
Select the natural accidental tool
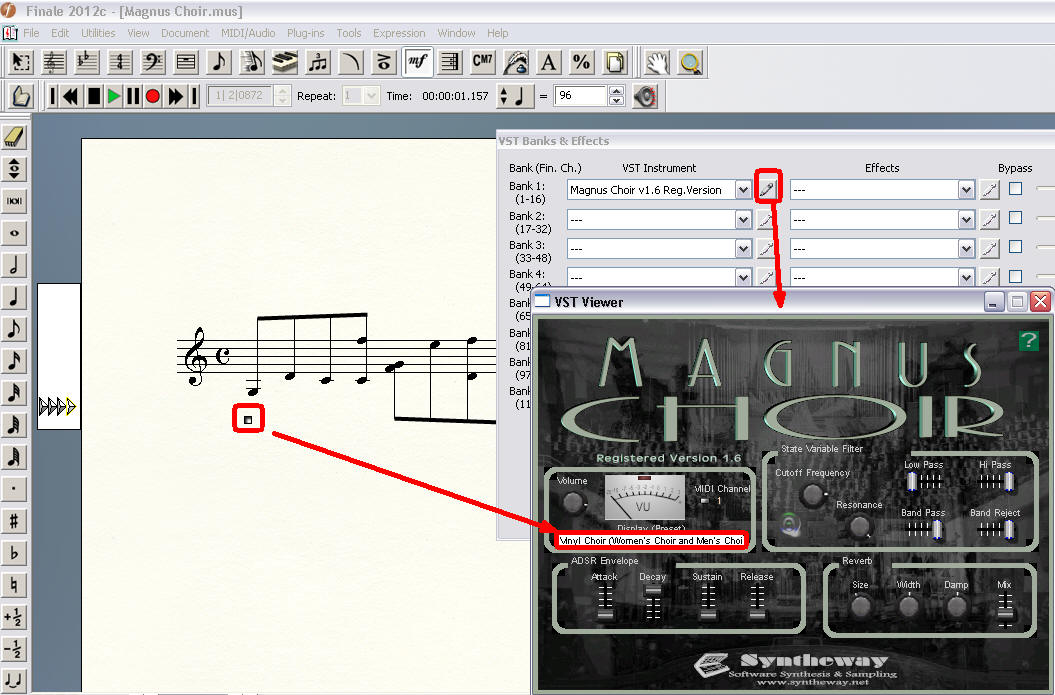click(x=14, y=585)
